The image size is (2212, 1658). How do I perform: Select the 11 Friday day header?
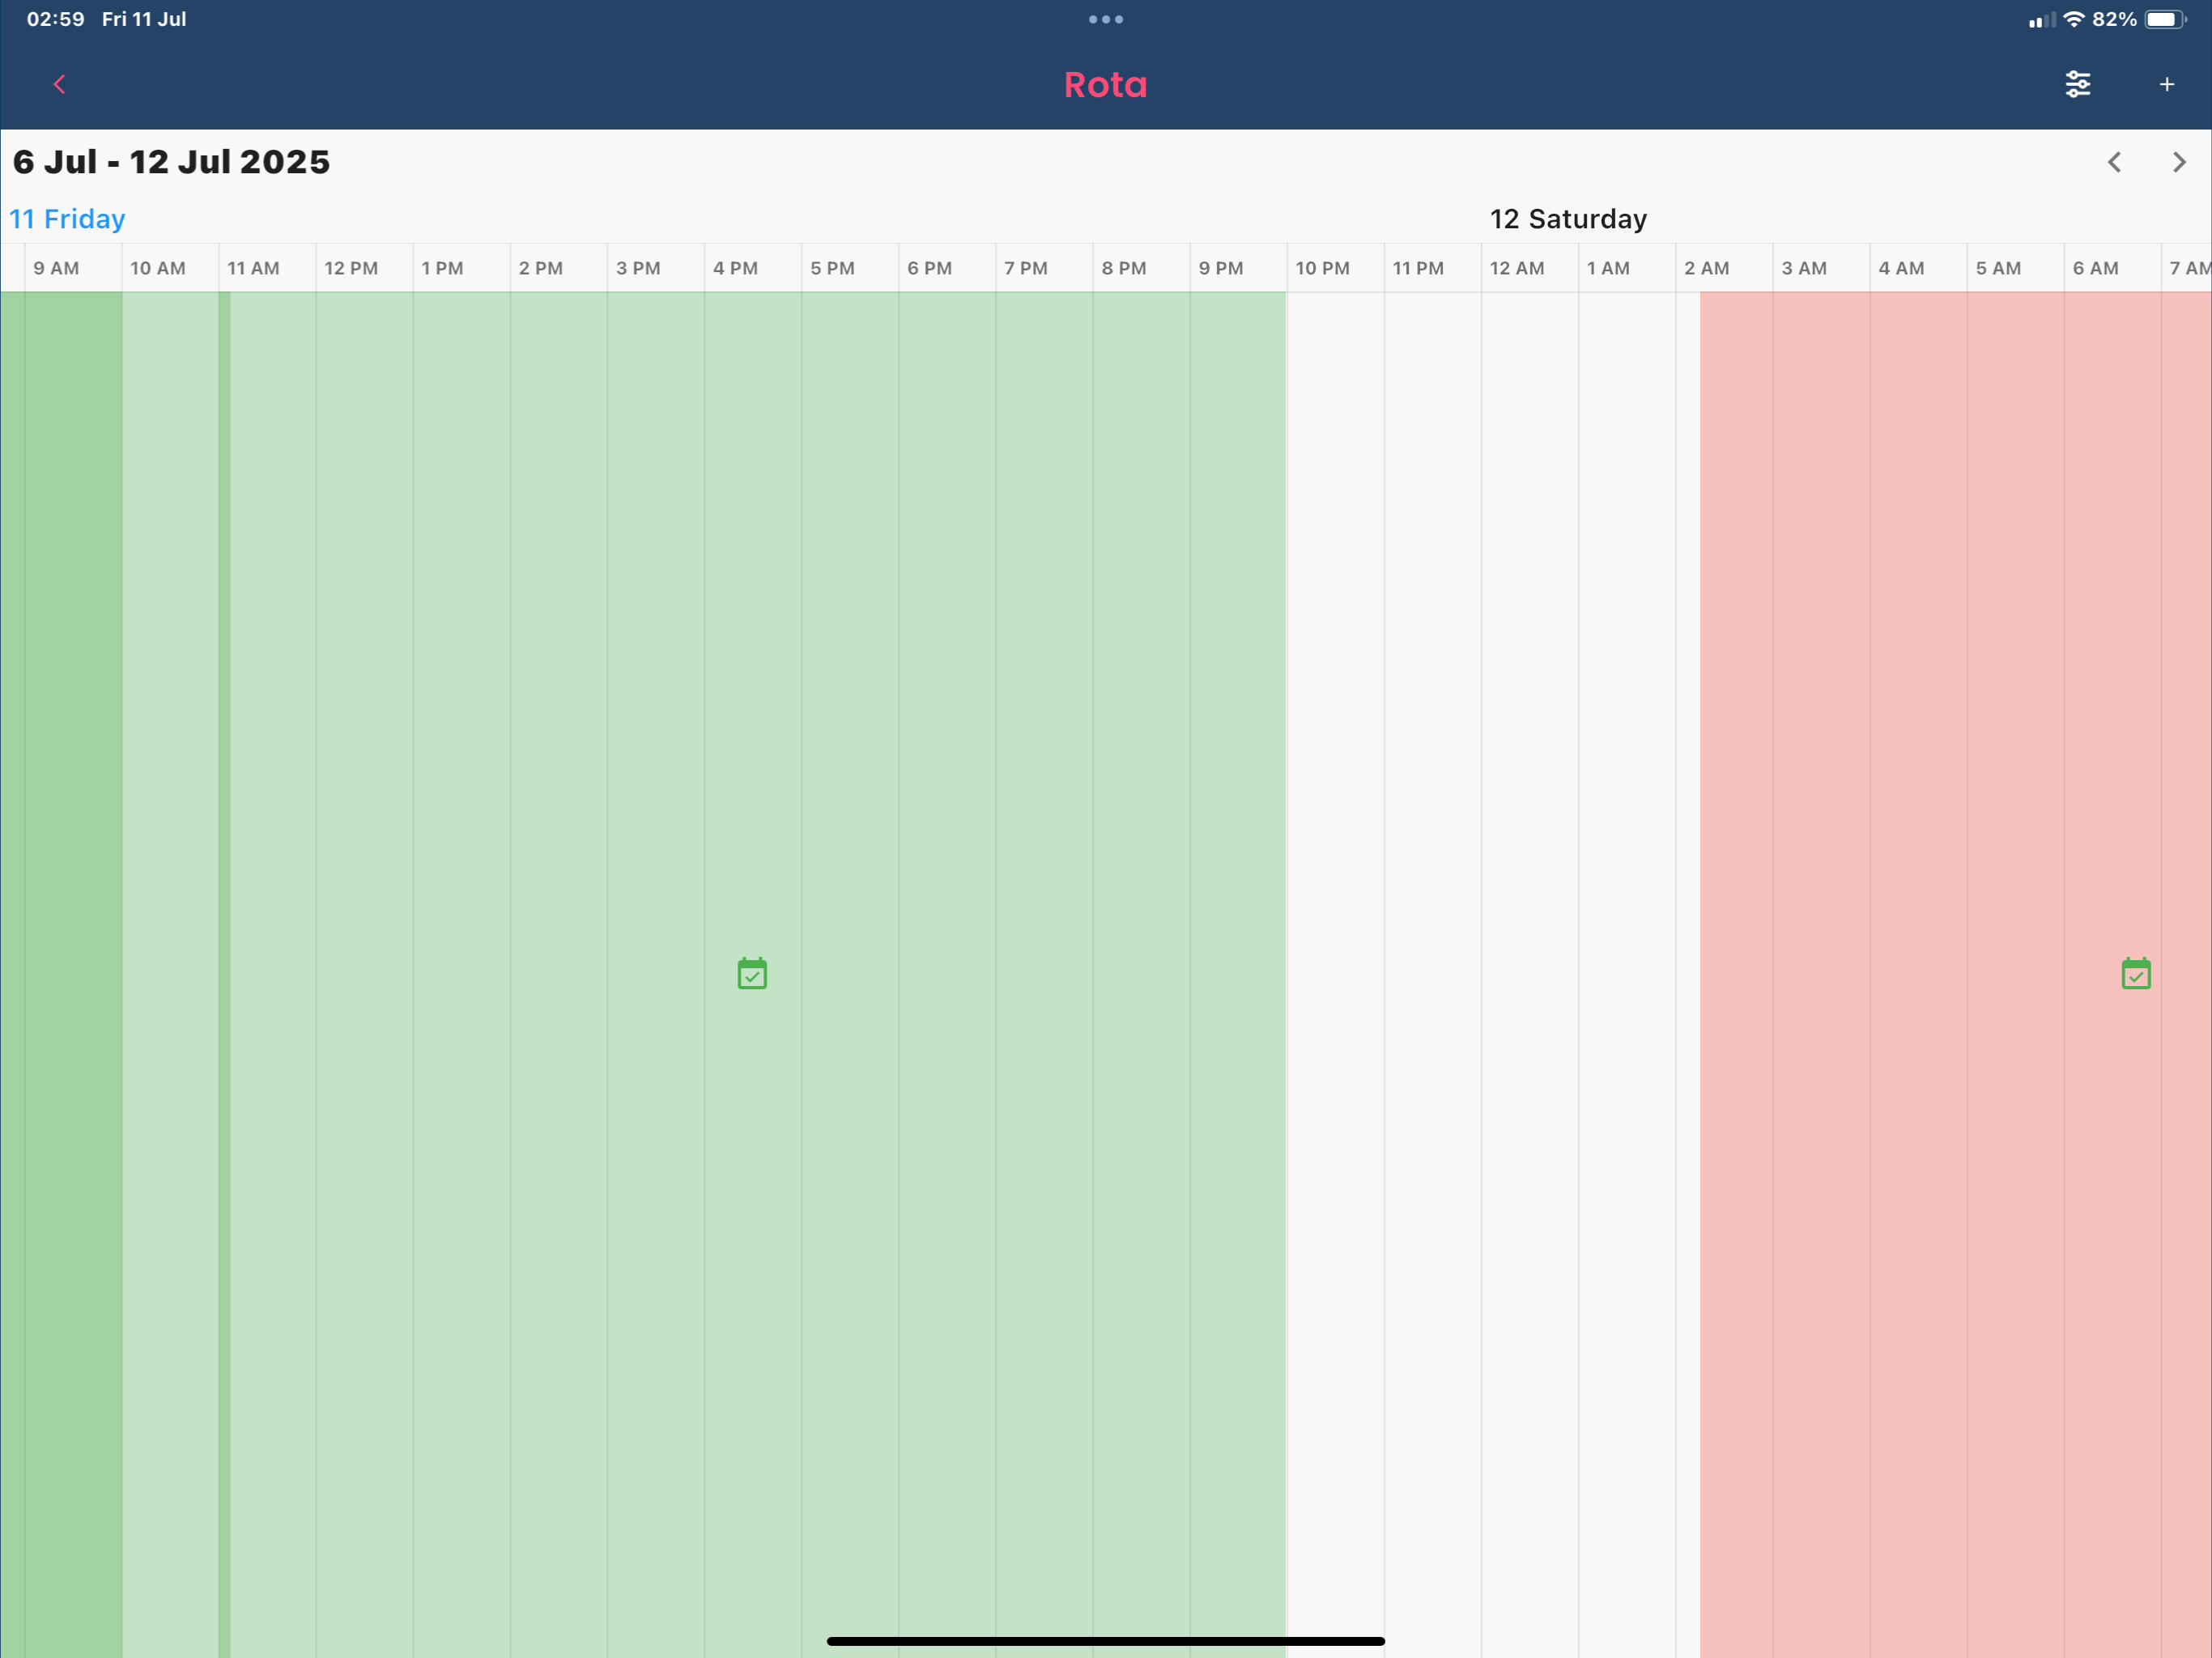tap(67, 219)
